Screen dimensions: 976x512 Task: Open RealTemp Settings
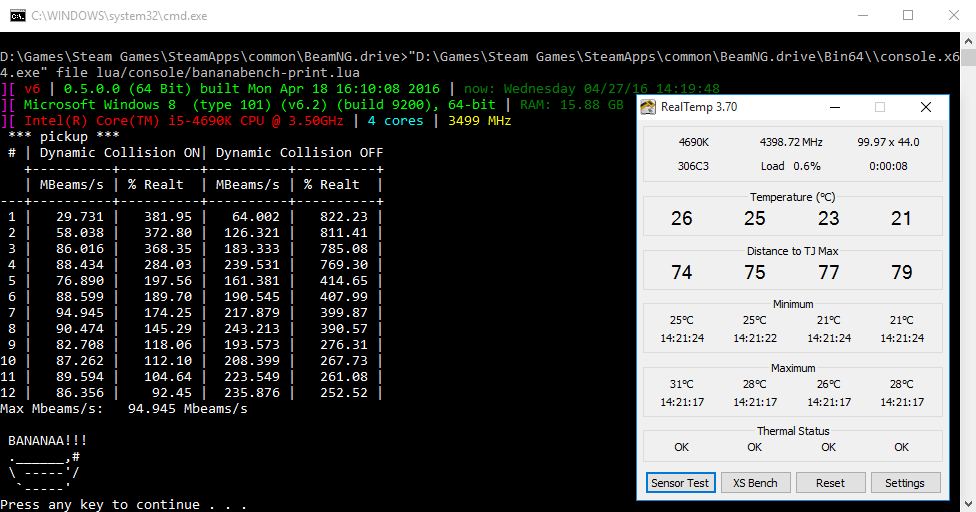[904, 483]
